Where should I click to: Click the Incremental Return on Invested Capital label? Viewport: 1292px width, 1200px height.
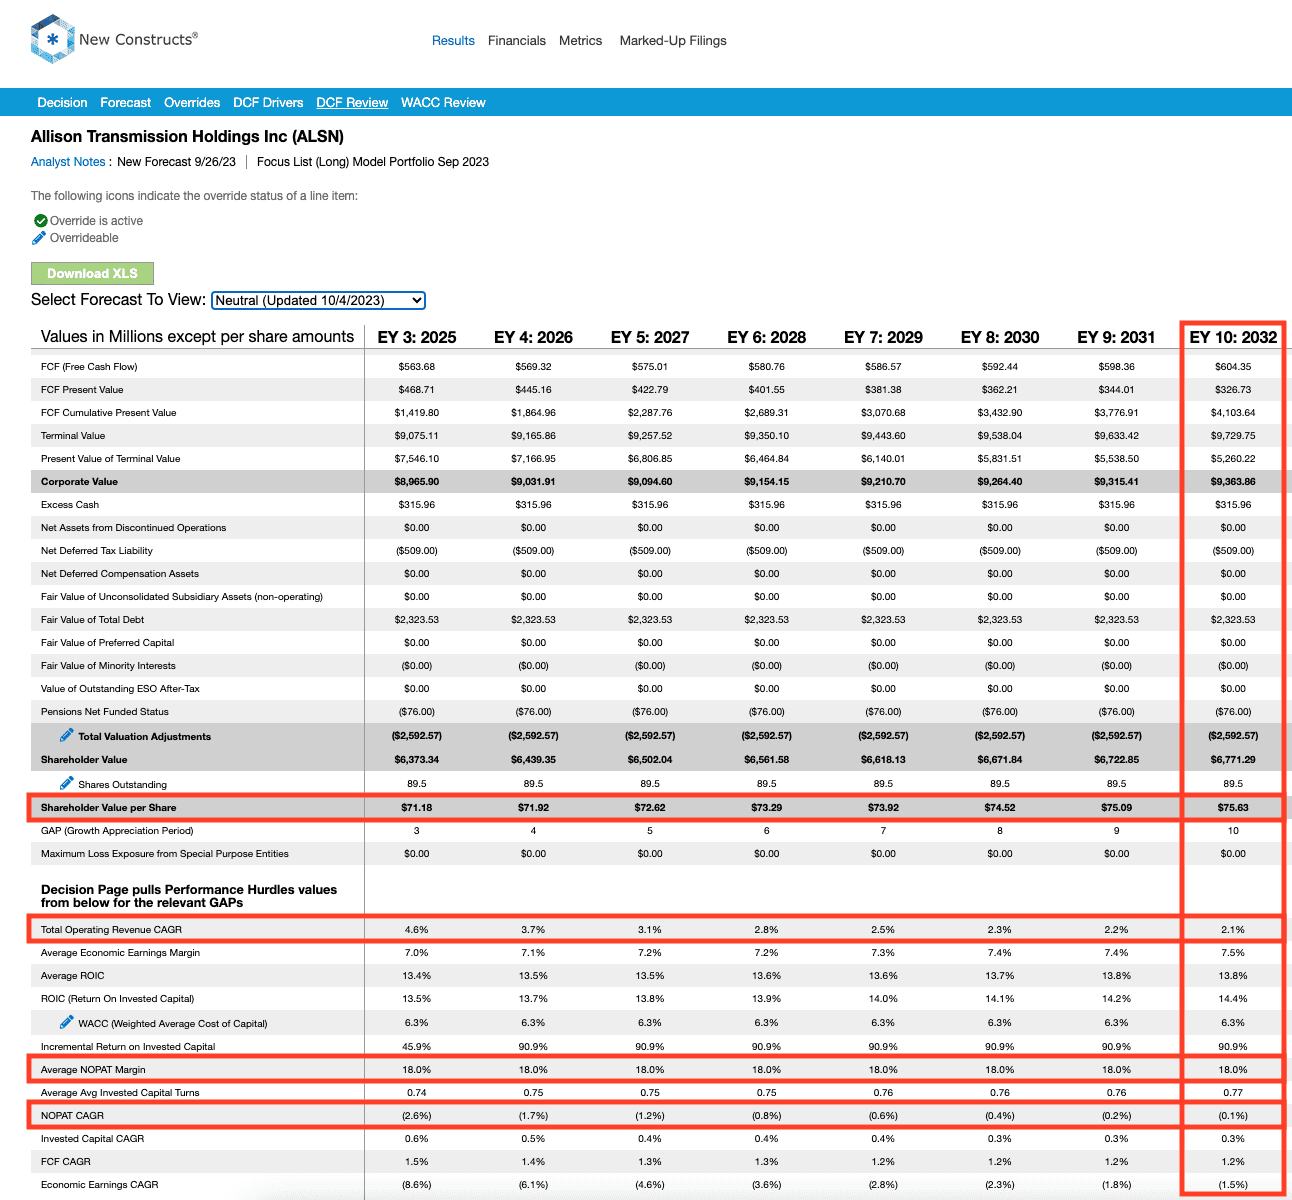pos(128,1047)
